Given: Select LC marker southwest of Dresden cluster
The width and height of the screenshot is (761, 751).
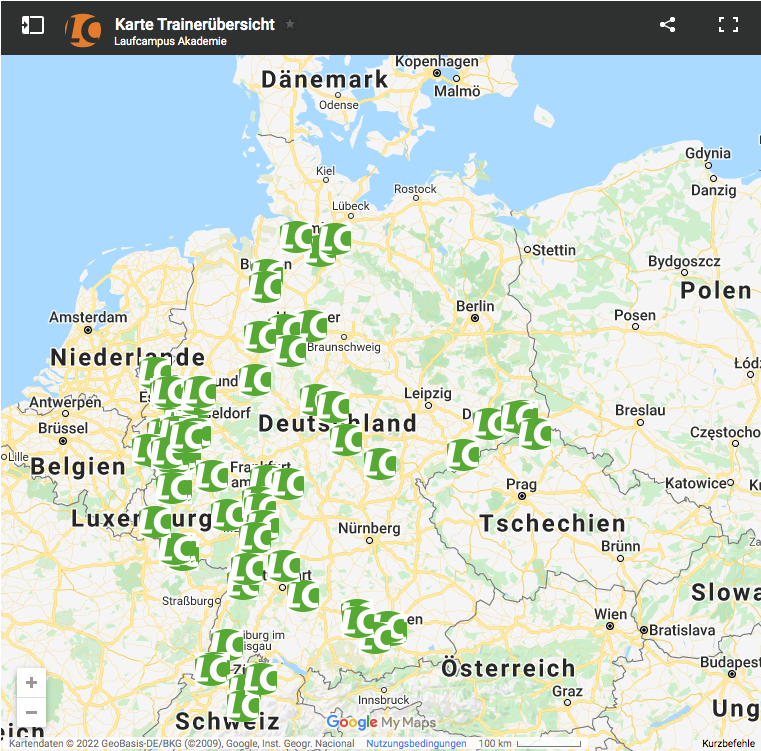Looking at the screenshot, I should tap(463, 455).
